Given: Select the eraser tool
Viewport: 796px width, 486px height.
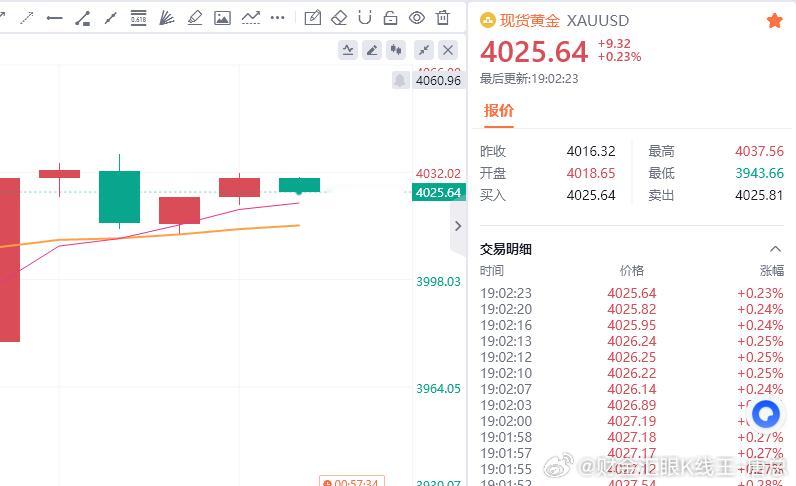Looking at the screenshot, I should tap(339, 18).
